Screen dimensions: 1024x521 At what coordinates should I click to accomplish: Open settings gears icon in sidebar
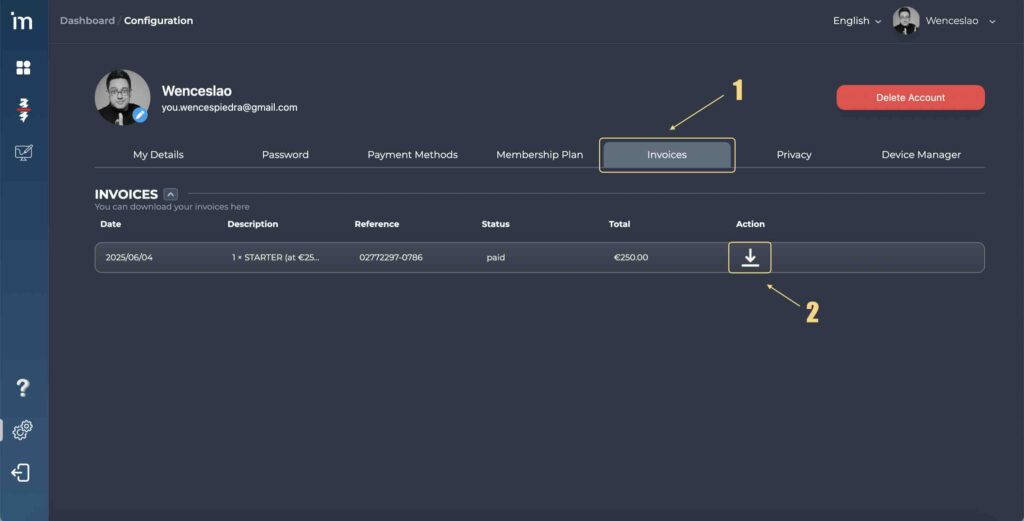(23, 430)
